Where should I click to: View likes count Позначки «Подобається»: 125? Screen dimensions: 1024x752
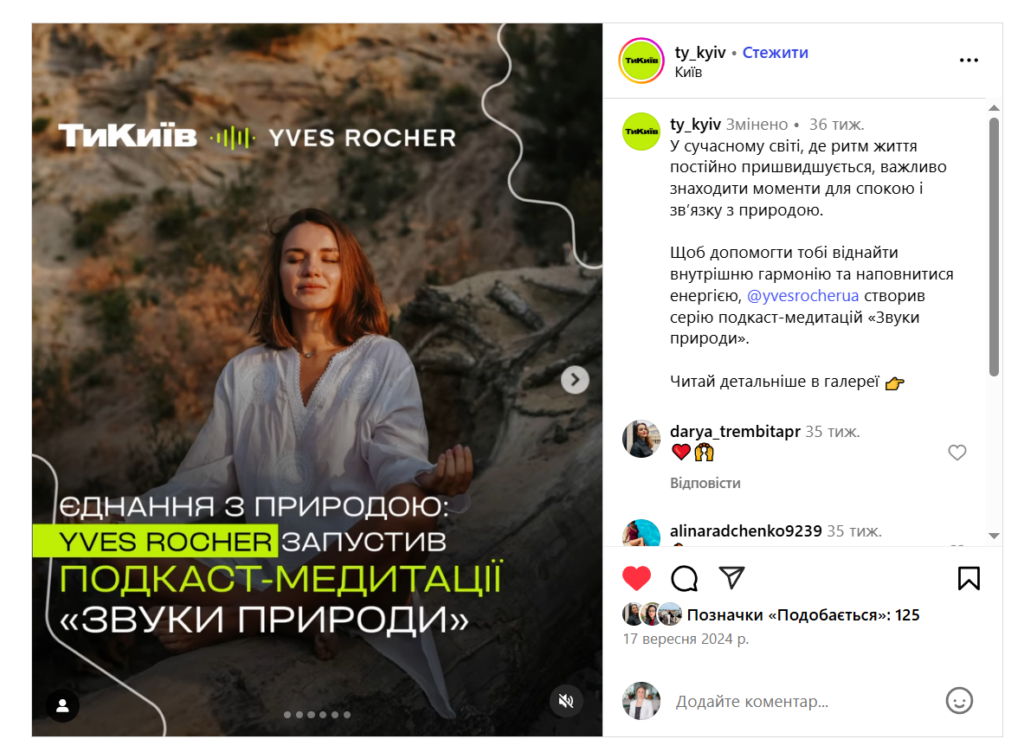803,615
